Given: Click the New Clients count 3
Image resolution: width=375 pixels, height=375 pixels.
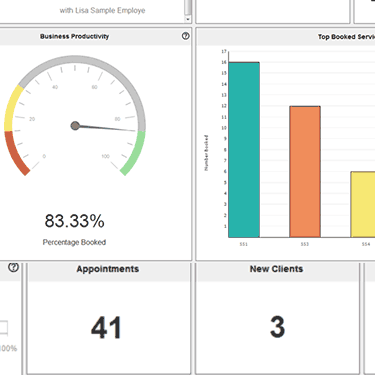Looking at the screenshot, I should pyautogui.click(x=277, y=327).
